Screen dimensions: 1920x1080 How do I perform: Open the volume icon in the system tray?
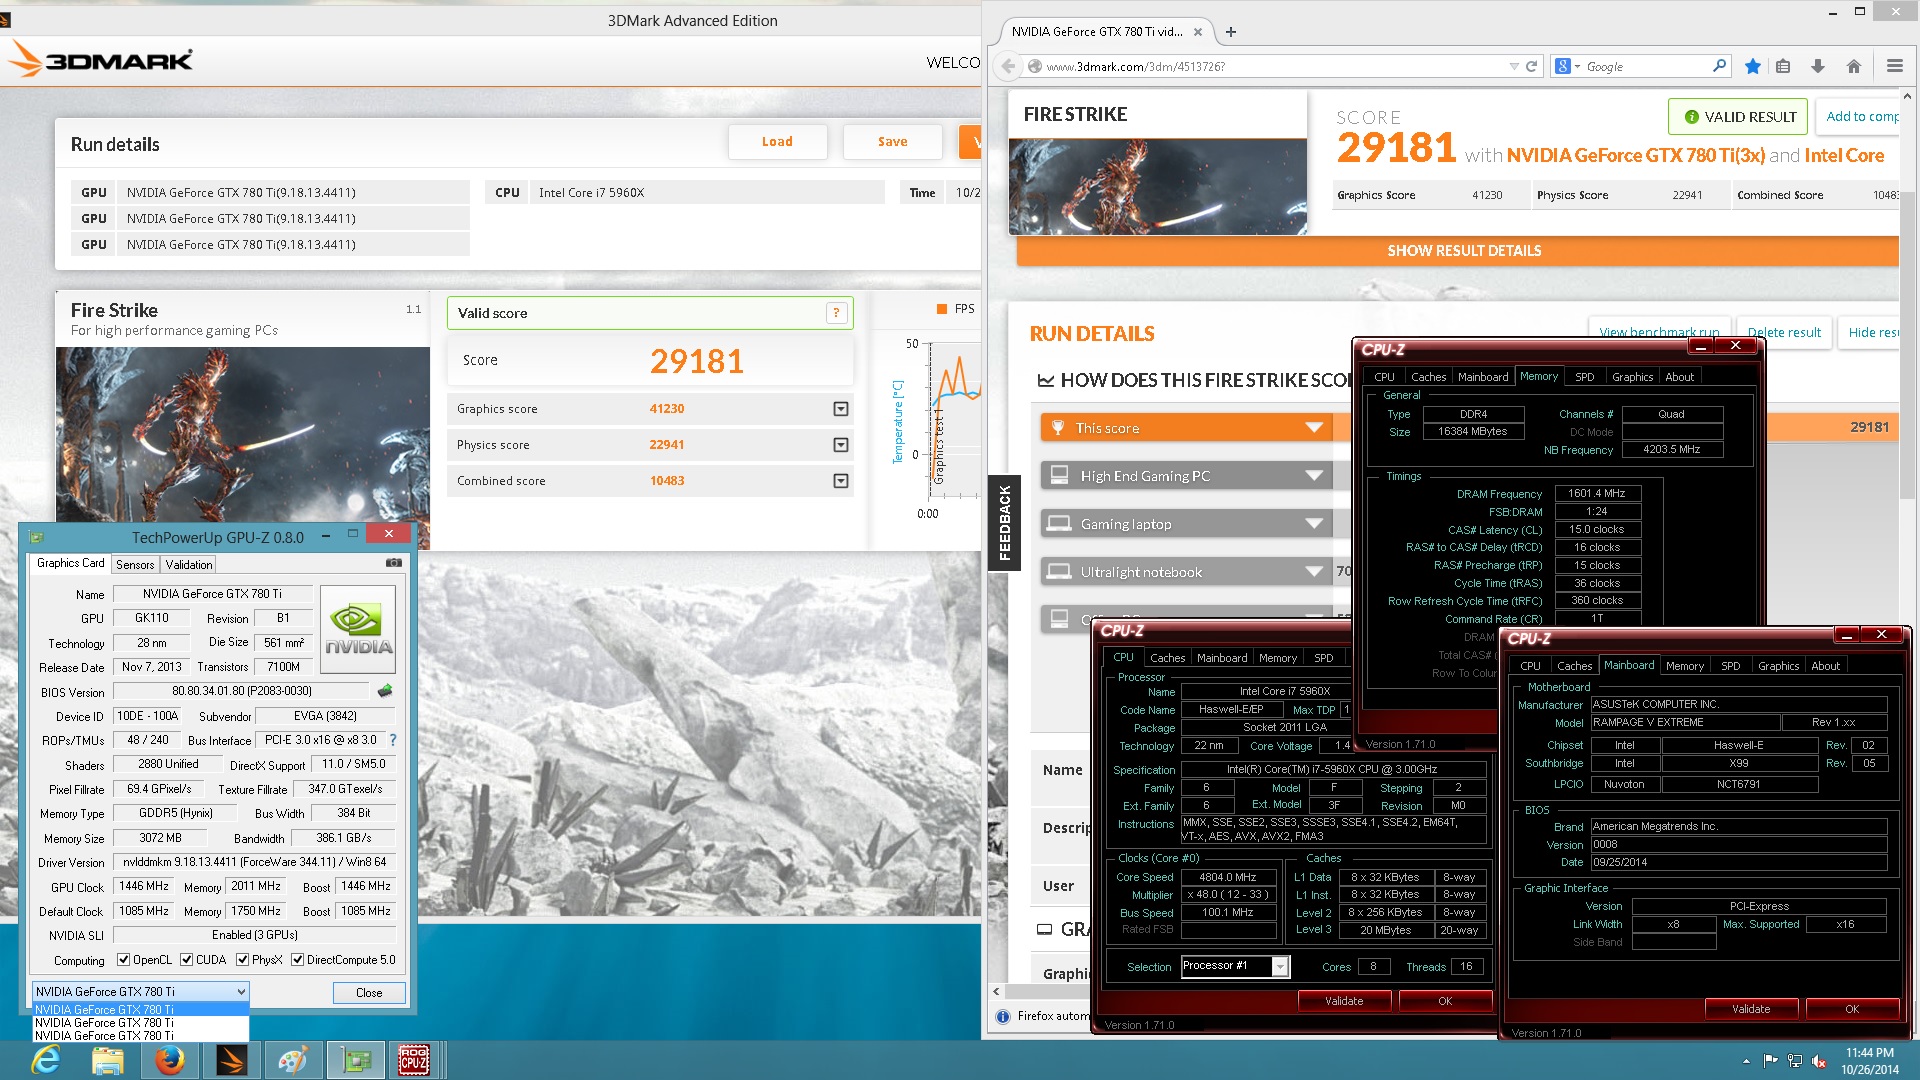click(1819, 1061)
